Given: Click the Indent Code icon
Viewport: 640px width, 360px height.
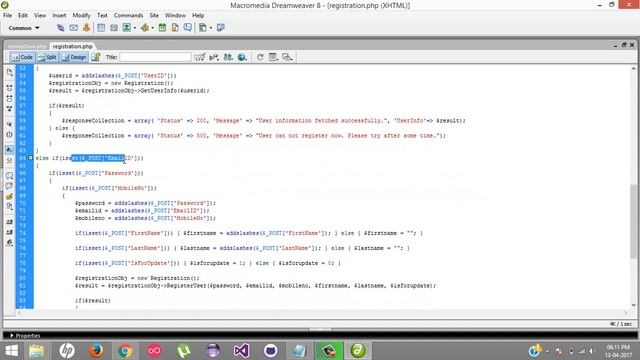Looking at the screenshot, I should tap(9, 222).
